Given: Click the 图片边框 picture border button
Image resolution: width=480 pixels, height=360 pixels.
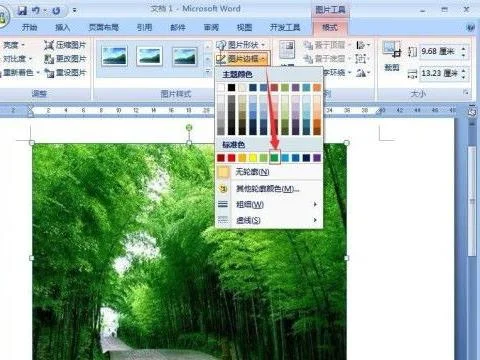Looking at the screenshot, I should [x=242, y=59].
